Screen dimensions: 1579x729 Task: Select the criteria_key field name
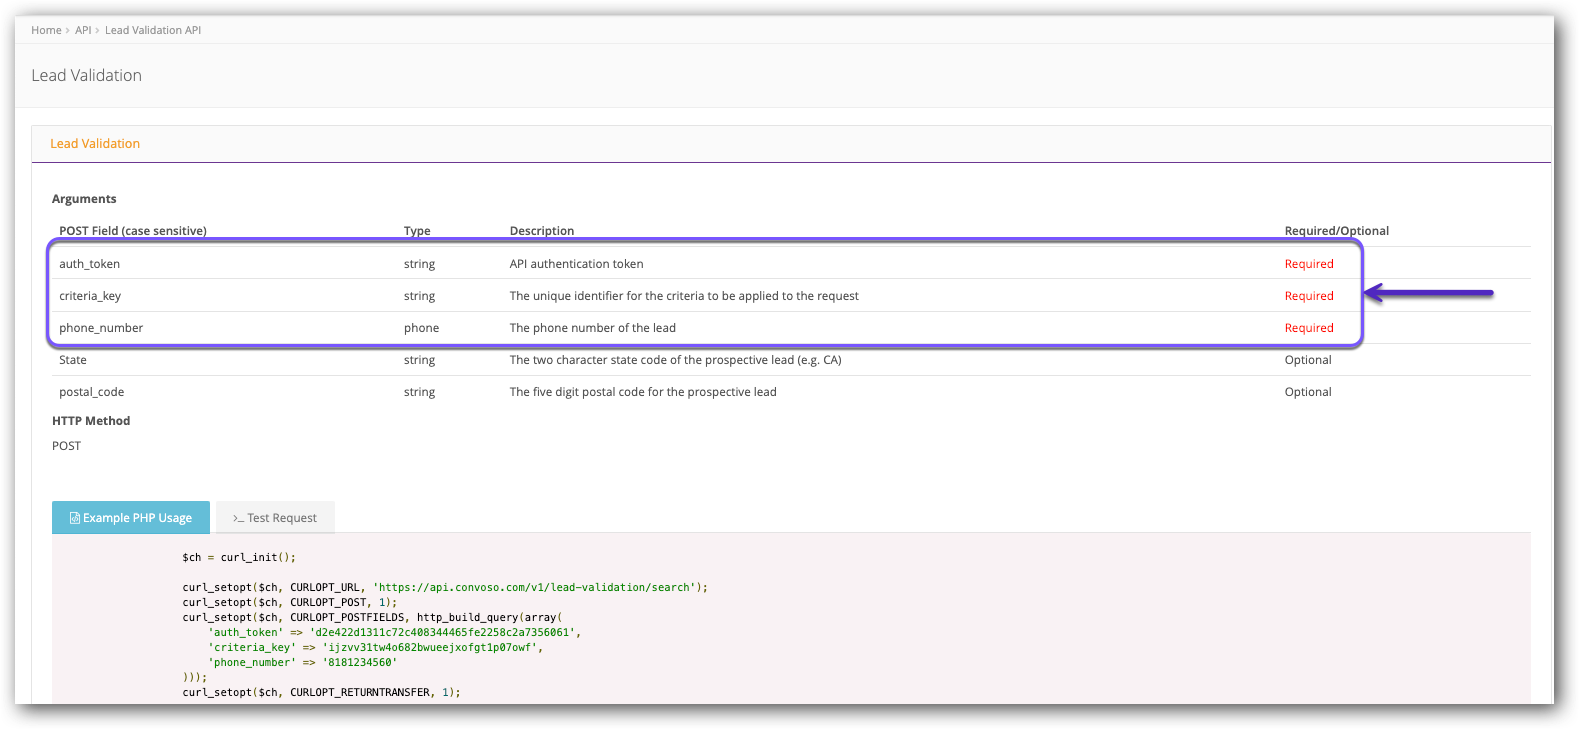(90, 296)
